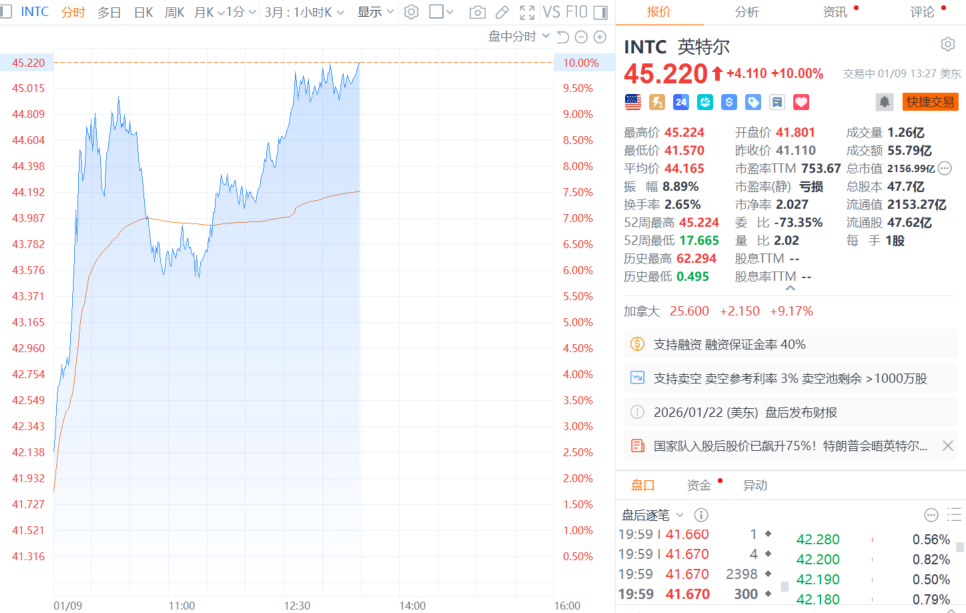Screen dimensions: 966x613
Task: Switch to the 资讯 news tab
Action: coord(835,12)
